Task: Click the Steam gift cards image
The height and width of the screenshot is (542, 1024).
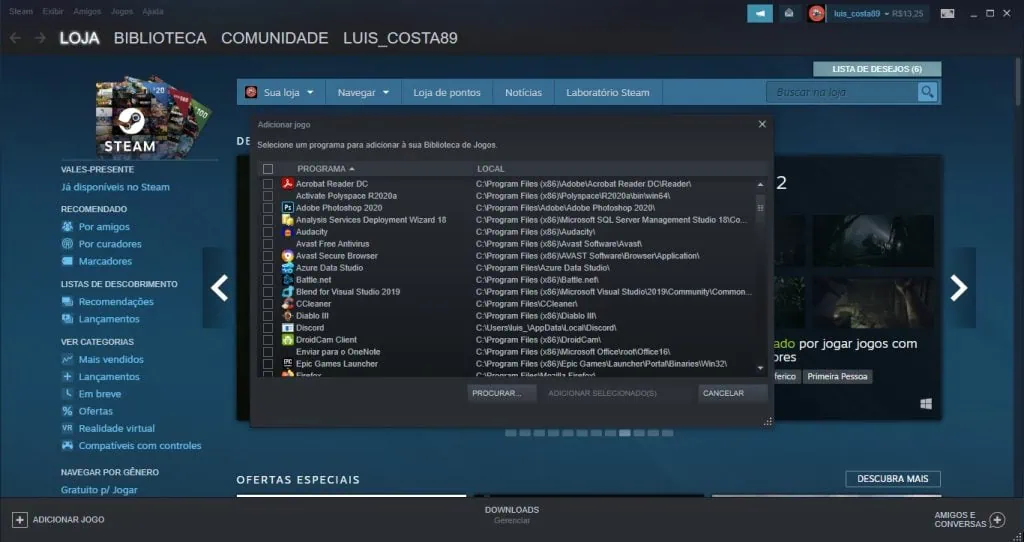Action: (152, 116)
